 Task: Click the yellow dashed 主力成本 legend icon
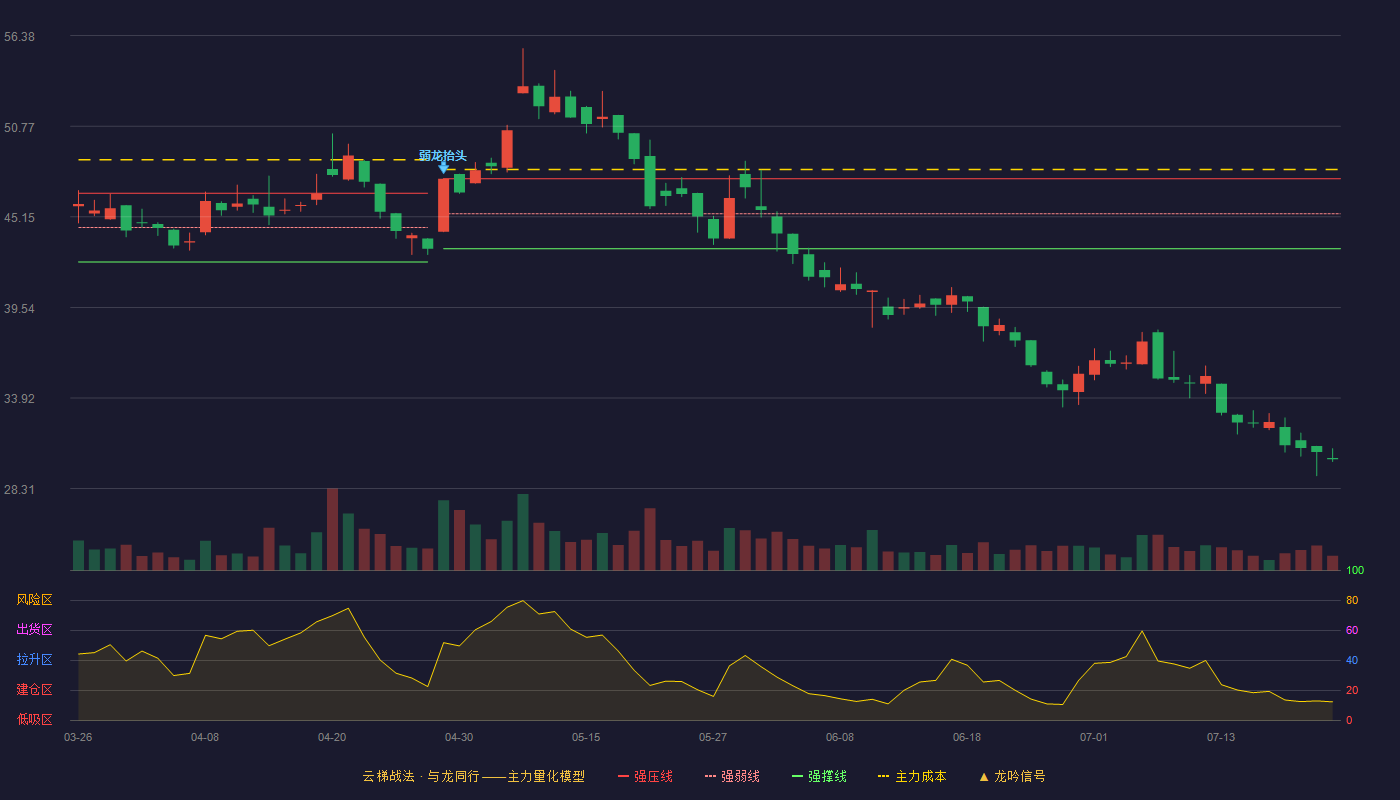884,777
